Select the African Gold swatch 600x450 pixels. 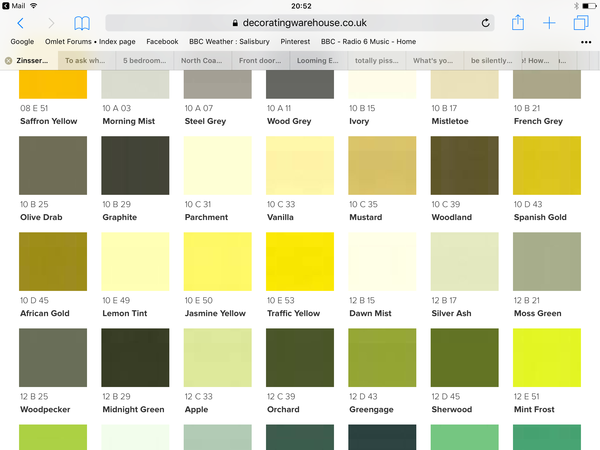pyautogui.click(x=53, y=261)
